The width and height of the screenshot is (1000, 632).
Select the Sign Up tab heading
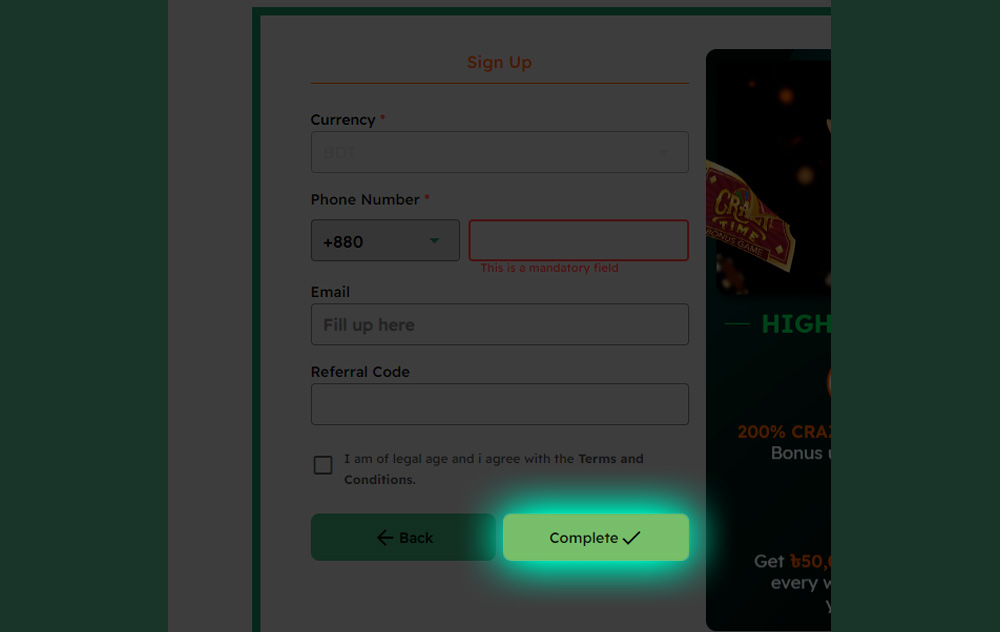pos(499,62)
